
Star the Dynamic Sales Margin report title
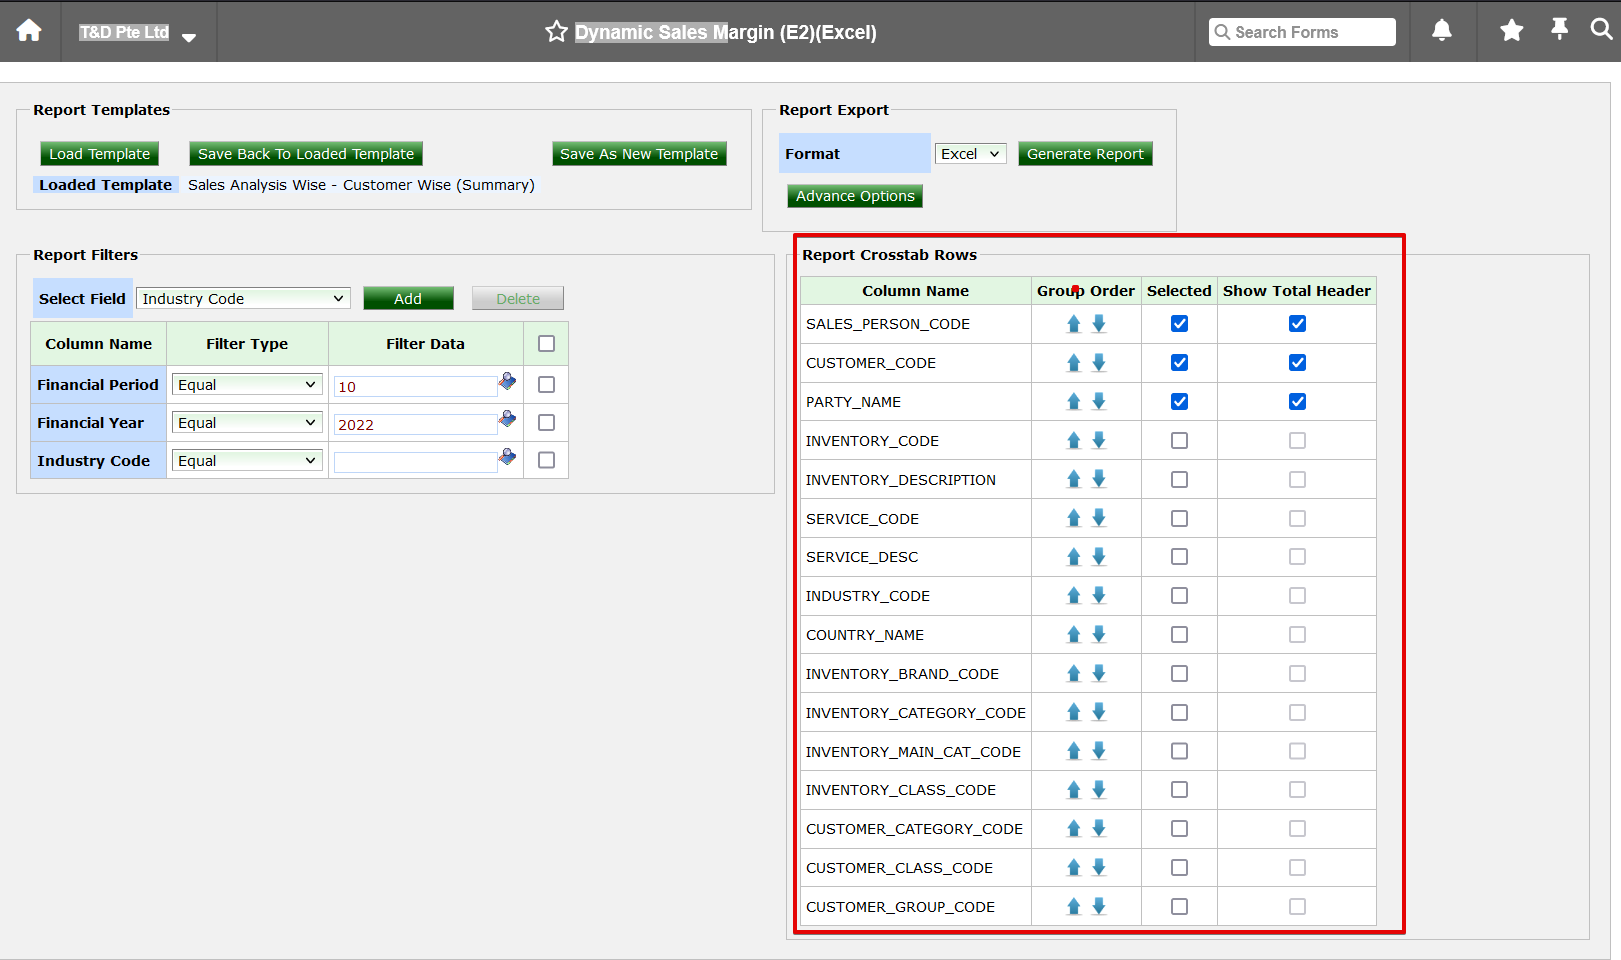click(x=556, y=32)
